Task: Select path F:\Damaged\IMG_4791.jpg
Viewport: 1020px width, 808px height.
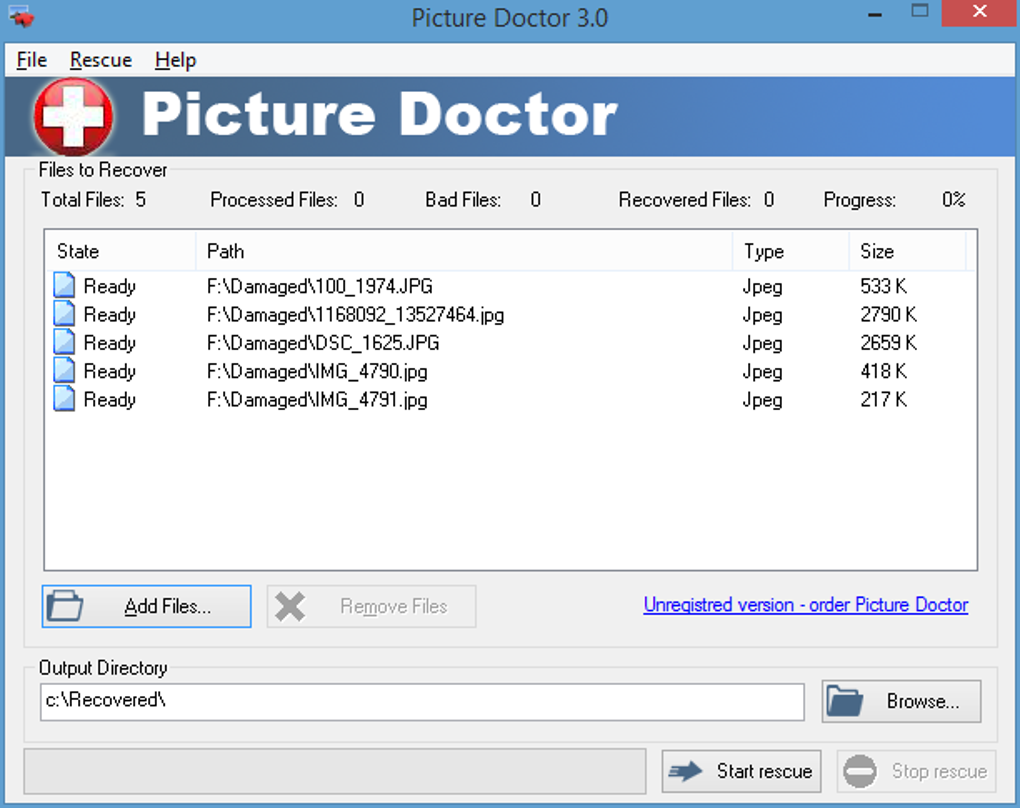Action: (317, 399)
